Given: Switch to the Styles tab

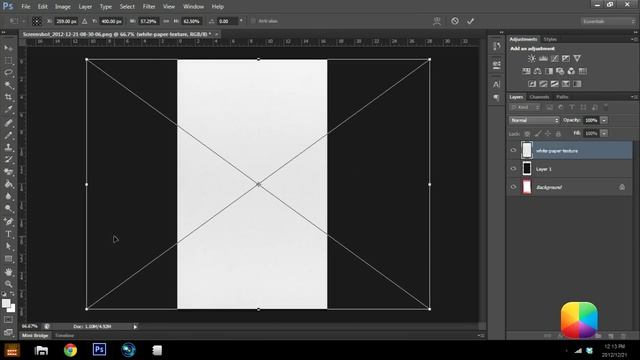Looking at the screenshot, I should coord(550,39).
